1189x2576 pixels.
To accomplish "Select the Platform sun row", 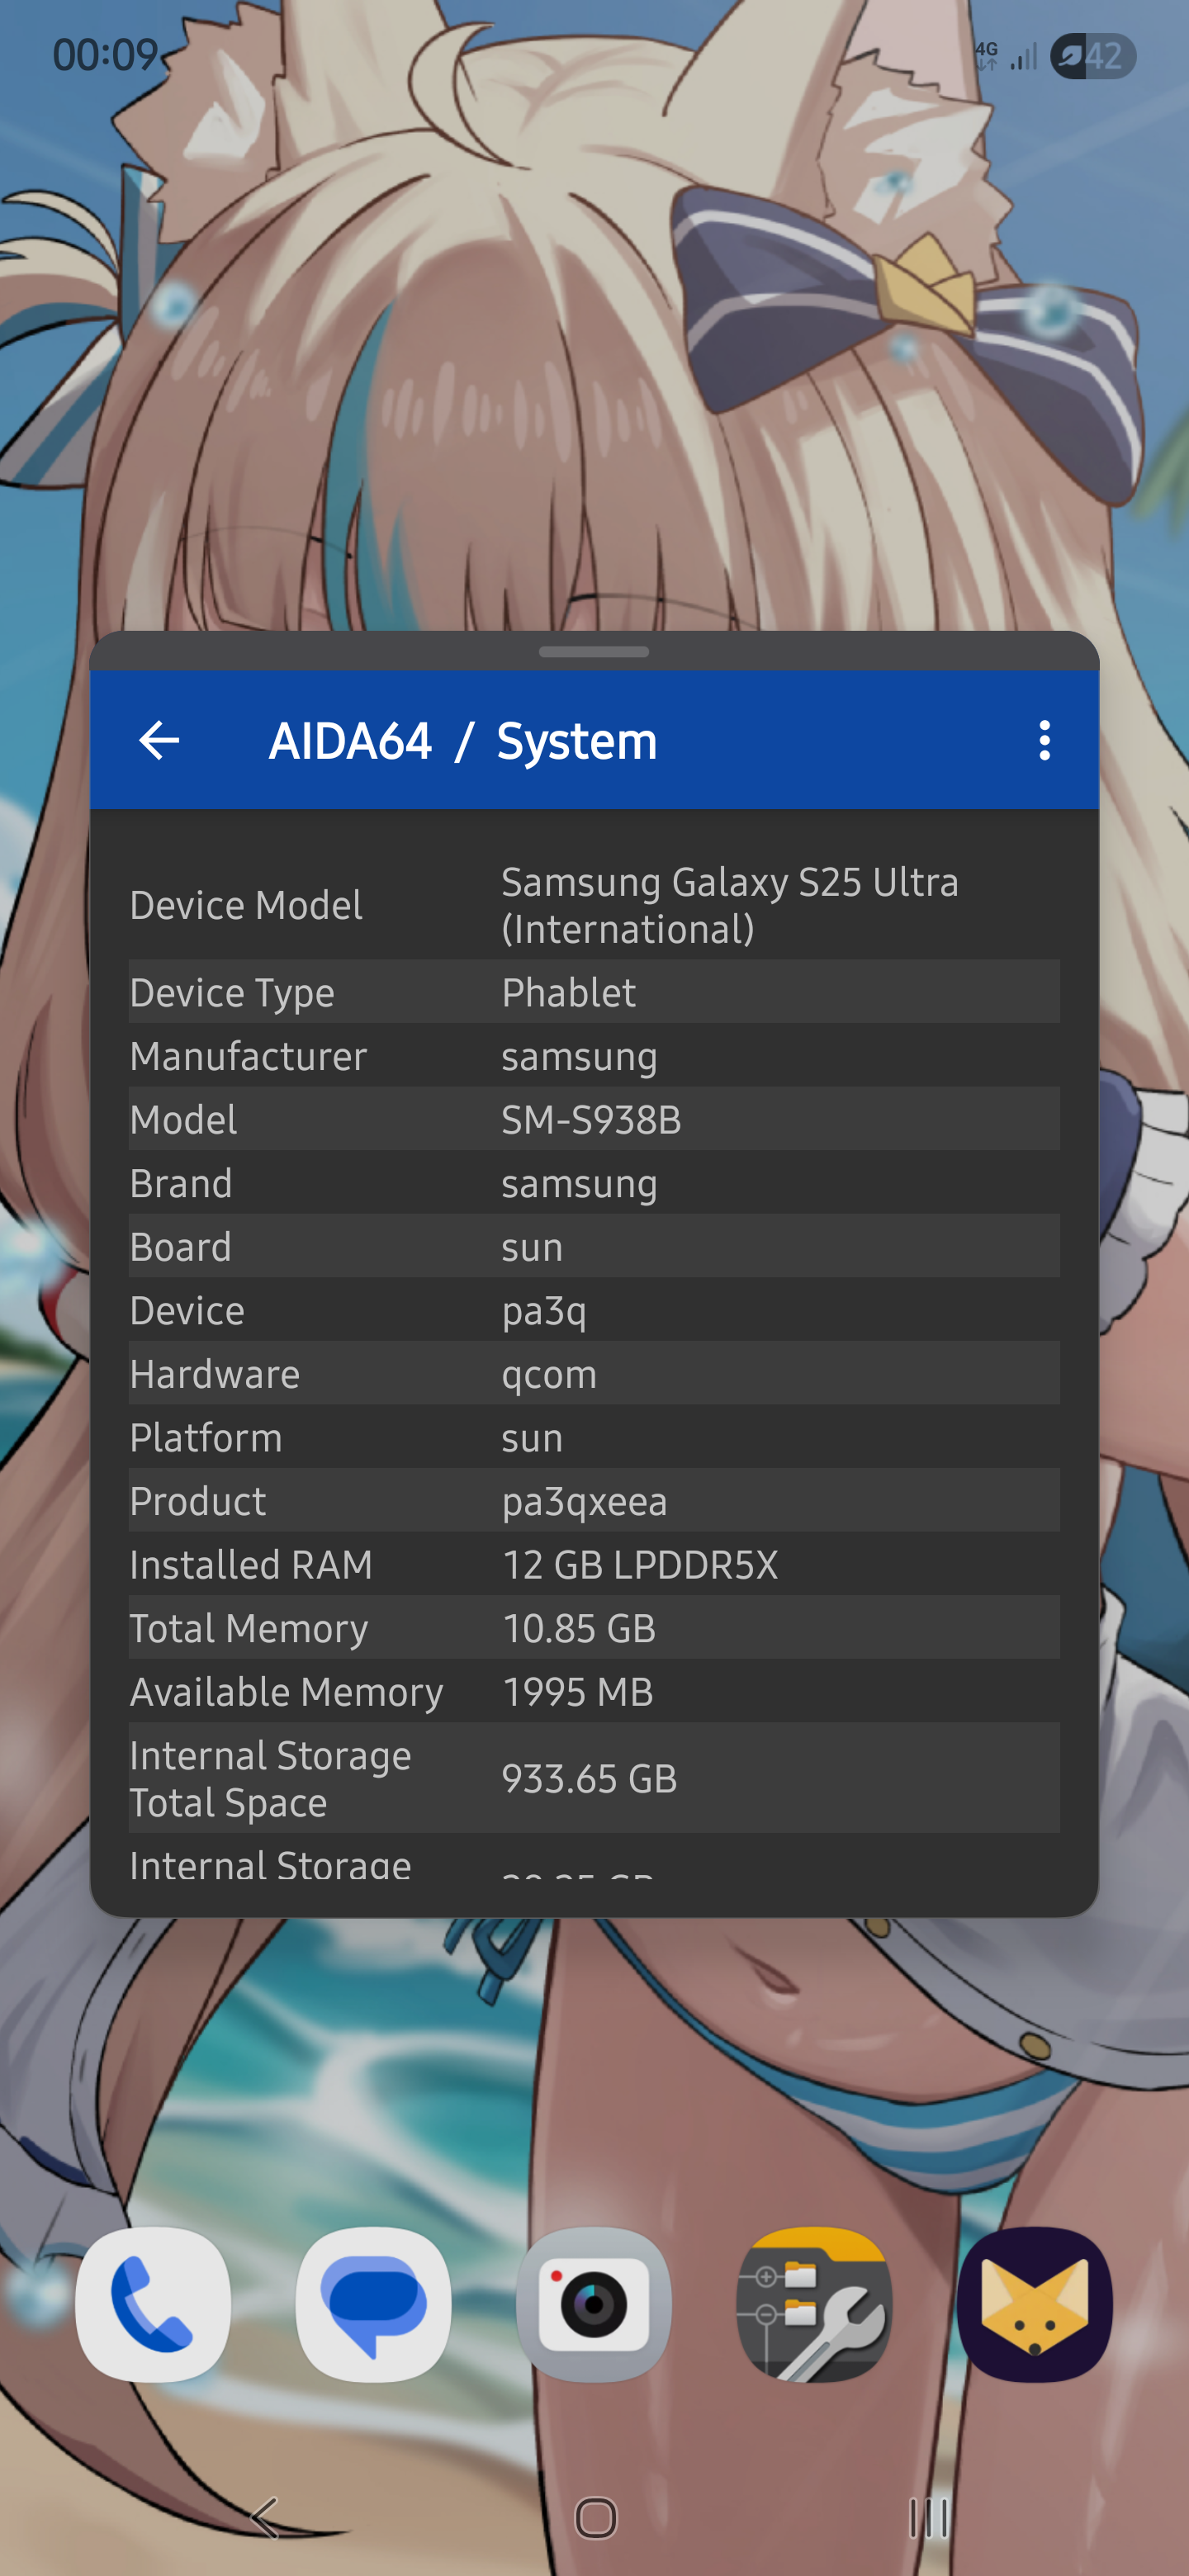I will click(x=594, y=1436).
